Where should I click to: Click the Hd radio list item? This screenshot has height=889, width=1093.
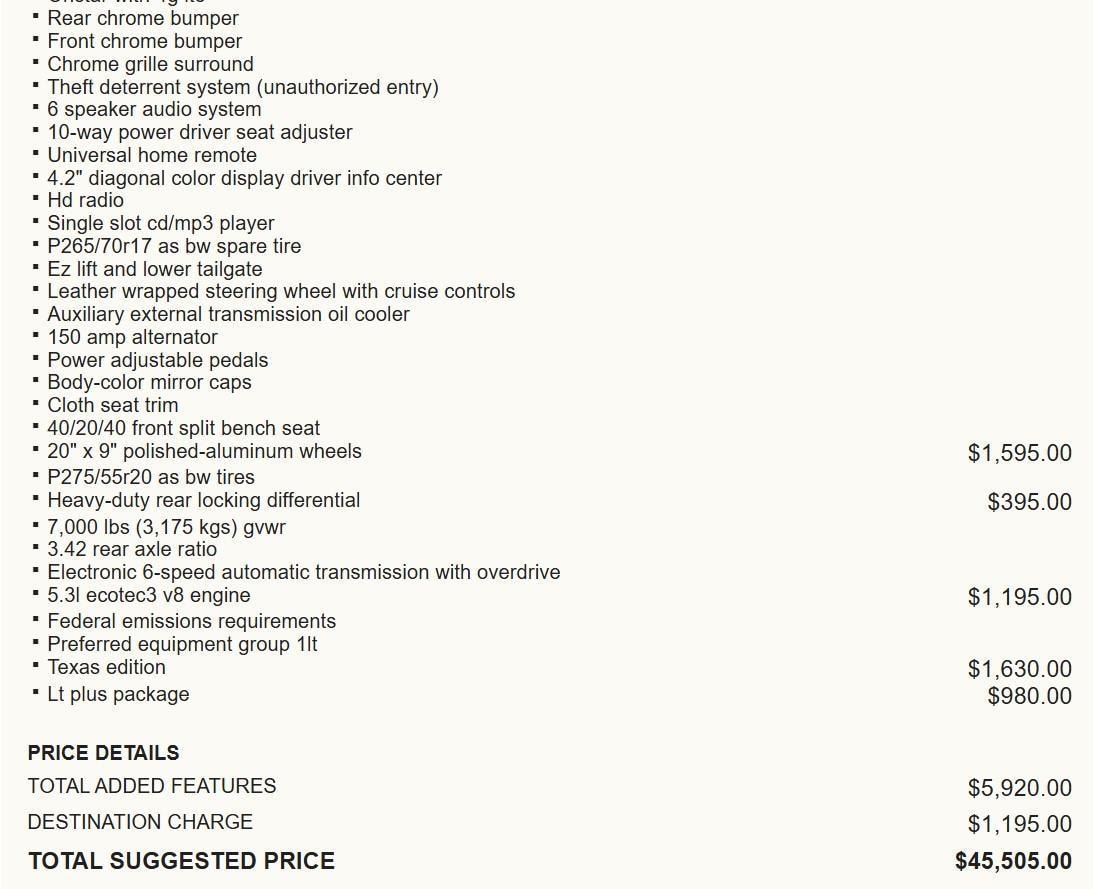click(85, 200)
